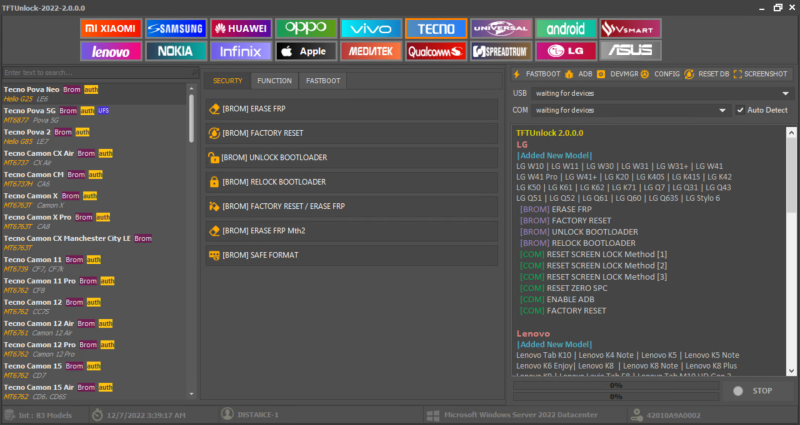Open the Oppo brand section
Screen dimensions: 800x425
tap(306, 29)
